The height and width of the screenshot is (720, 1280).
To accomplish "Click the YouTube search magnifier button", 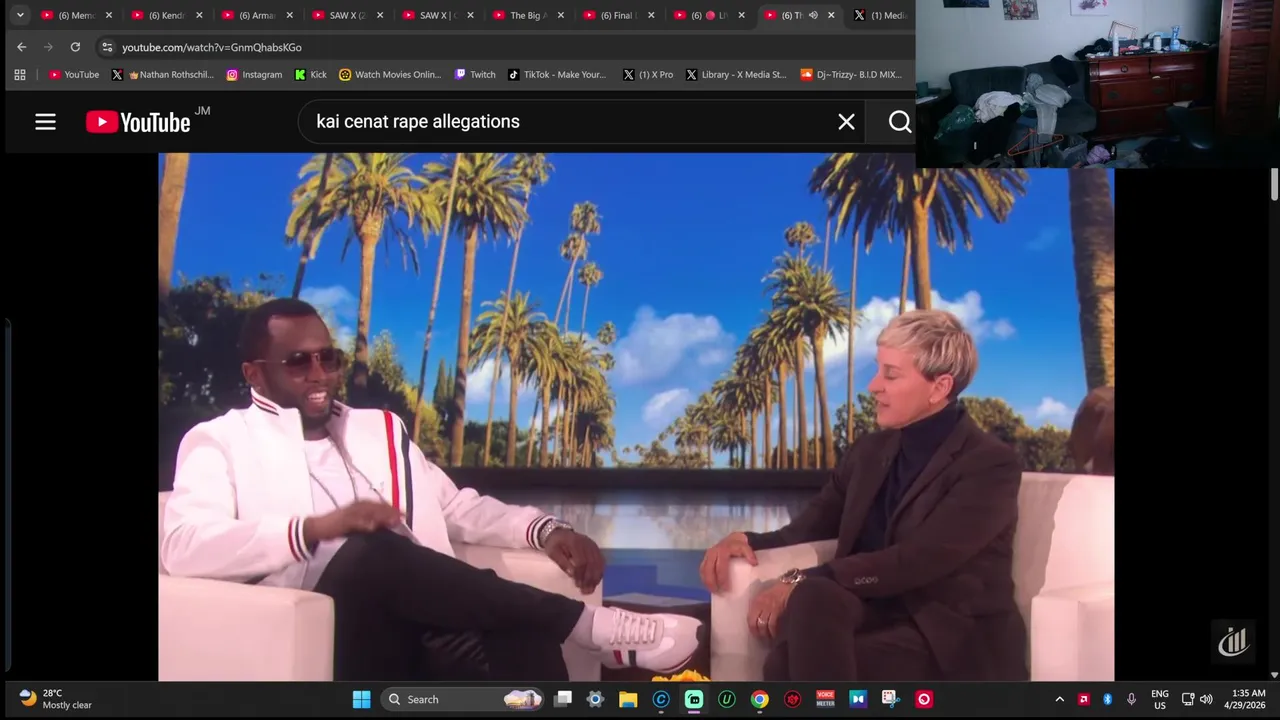I will (x=900, y=122).
